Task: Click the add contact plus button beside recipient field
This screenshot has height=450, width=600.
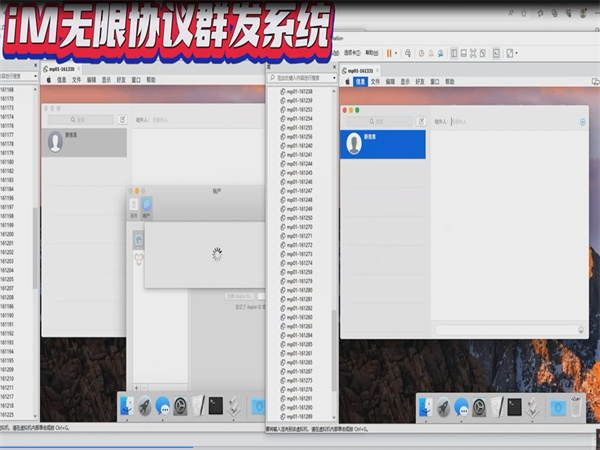Action: 582,121
